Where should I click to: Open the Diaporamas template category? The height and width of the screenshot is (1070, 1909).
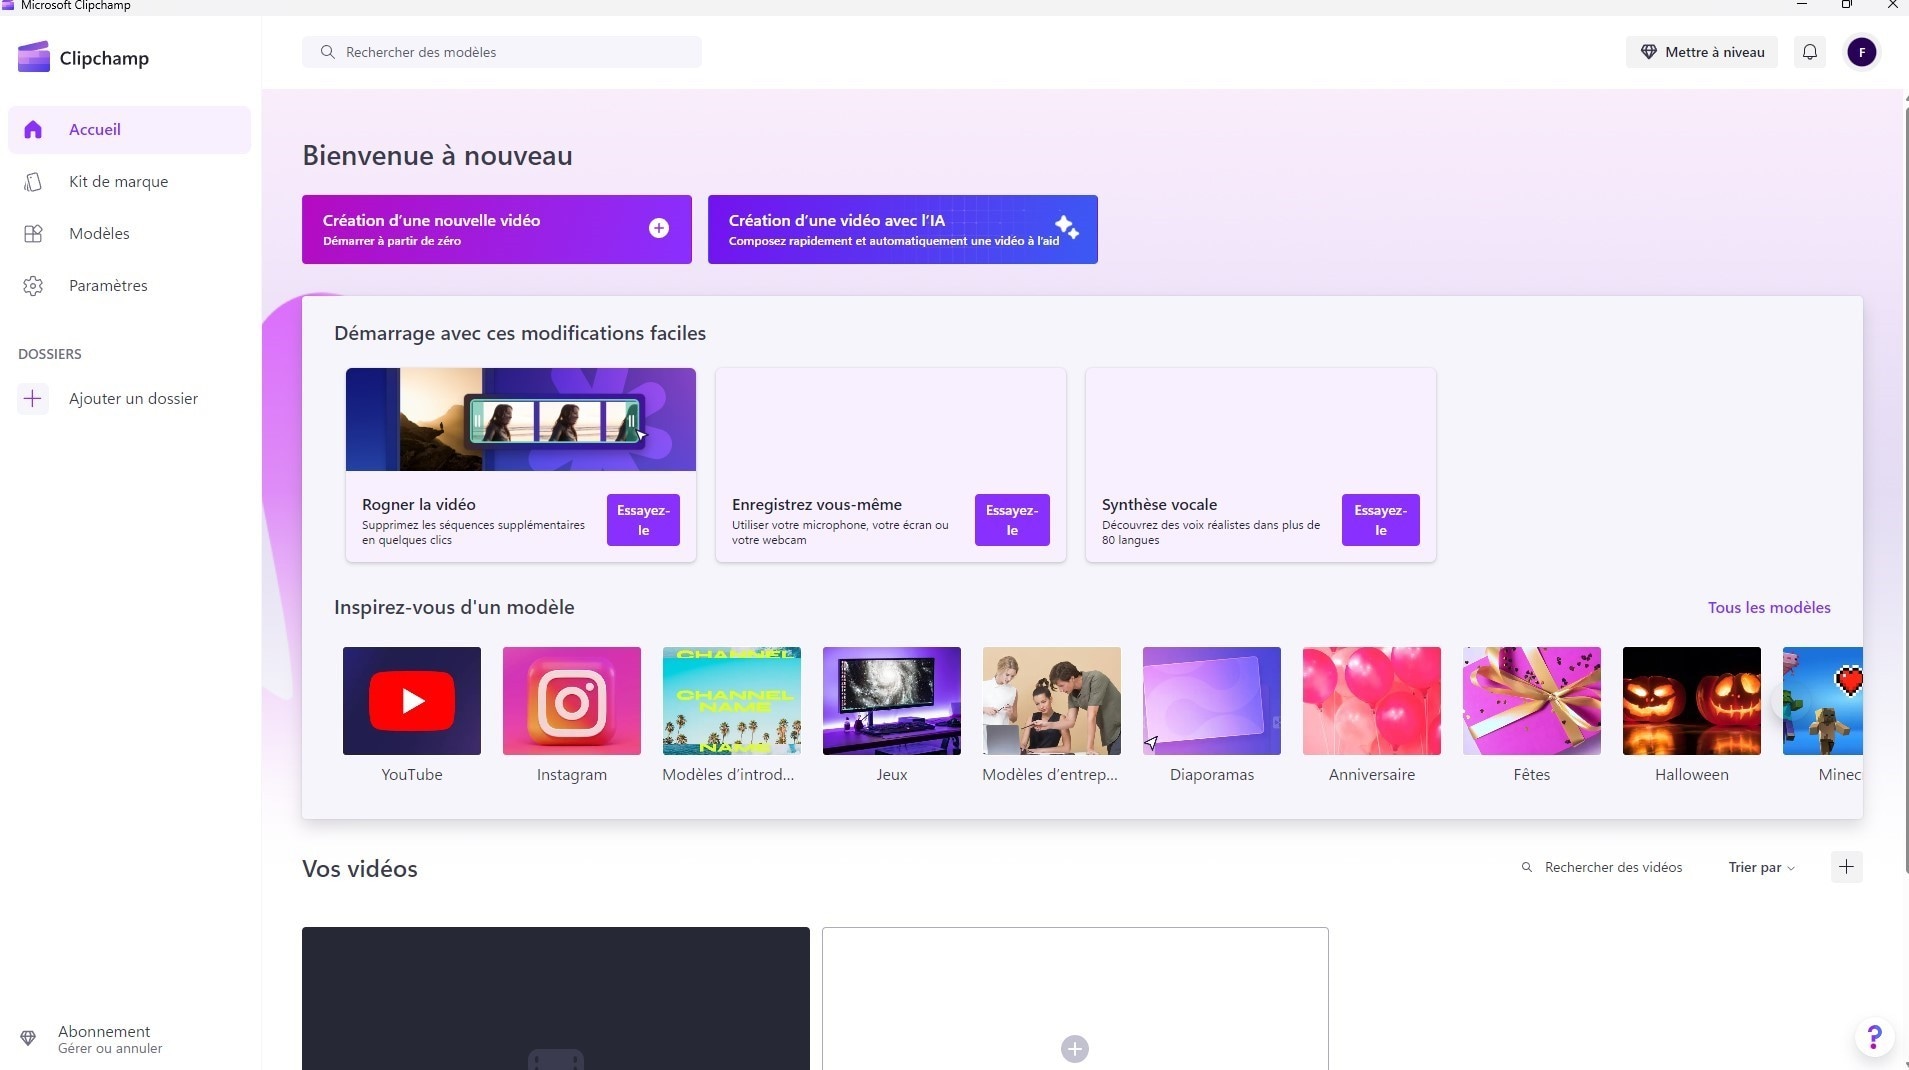click(1212, 701)
